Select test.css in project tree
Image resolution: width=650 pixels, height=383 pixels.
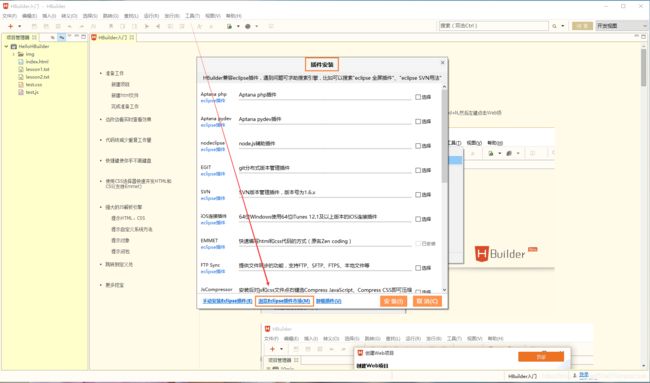point(34,85)
